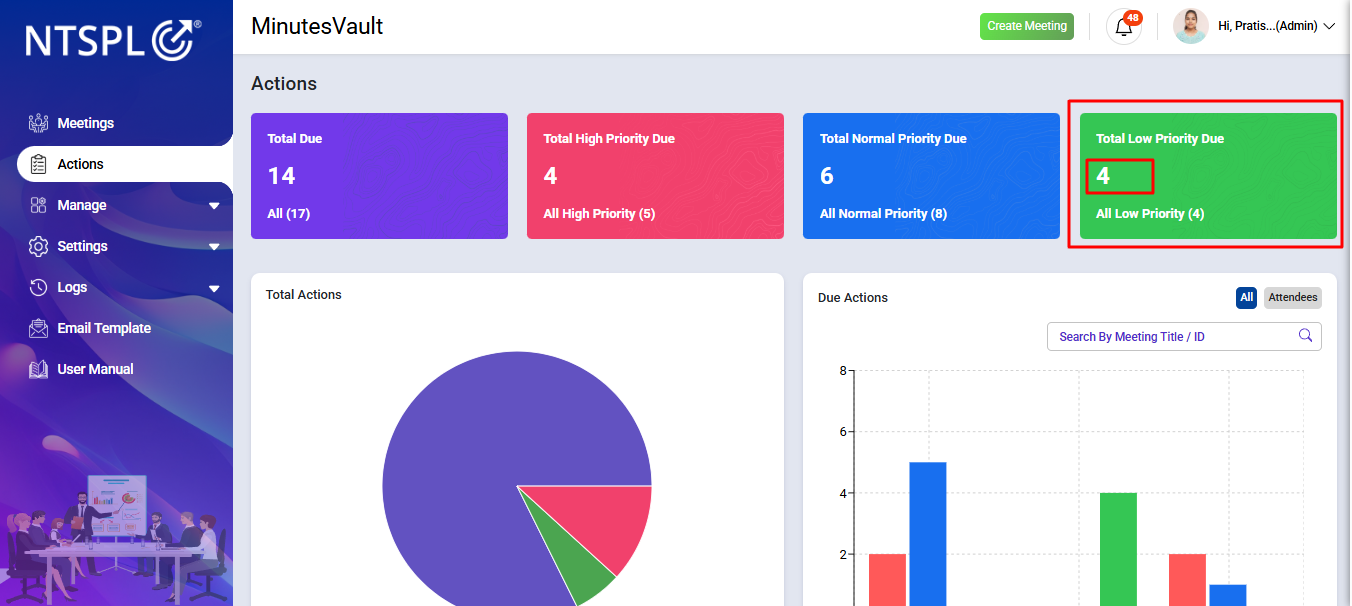The height and width of the screenshot is (606, 1352).
Task: Select the All filter in Due Actions
Action: [1246, 297]
